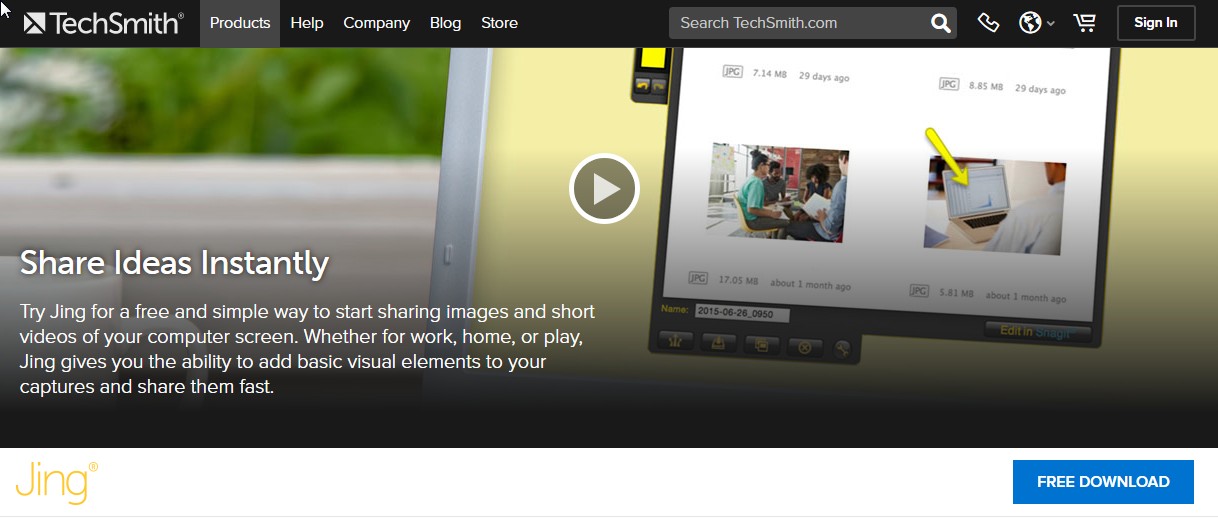Open the Store page

tap(499, 22)
